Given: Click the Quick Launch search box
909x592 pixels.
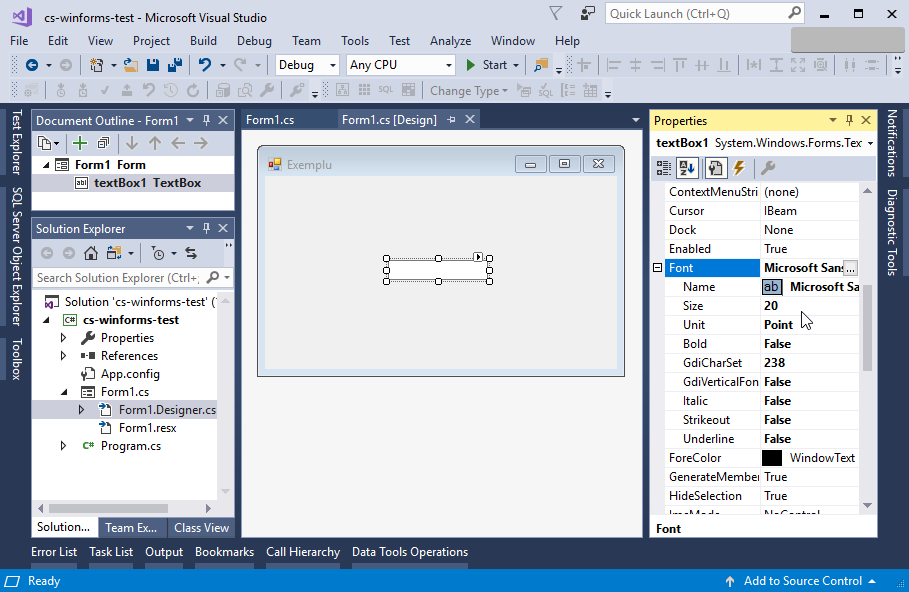Looking at the screenshot, I should point(704,13).
